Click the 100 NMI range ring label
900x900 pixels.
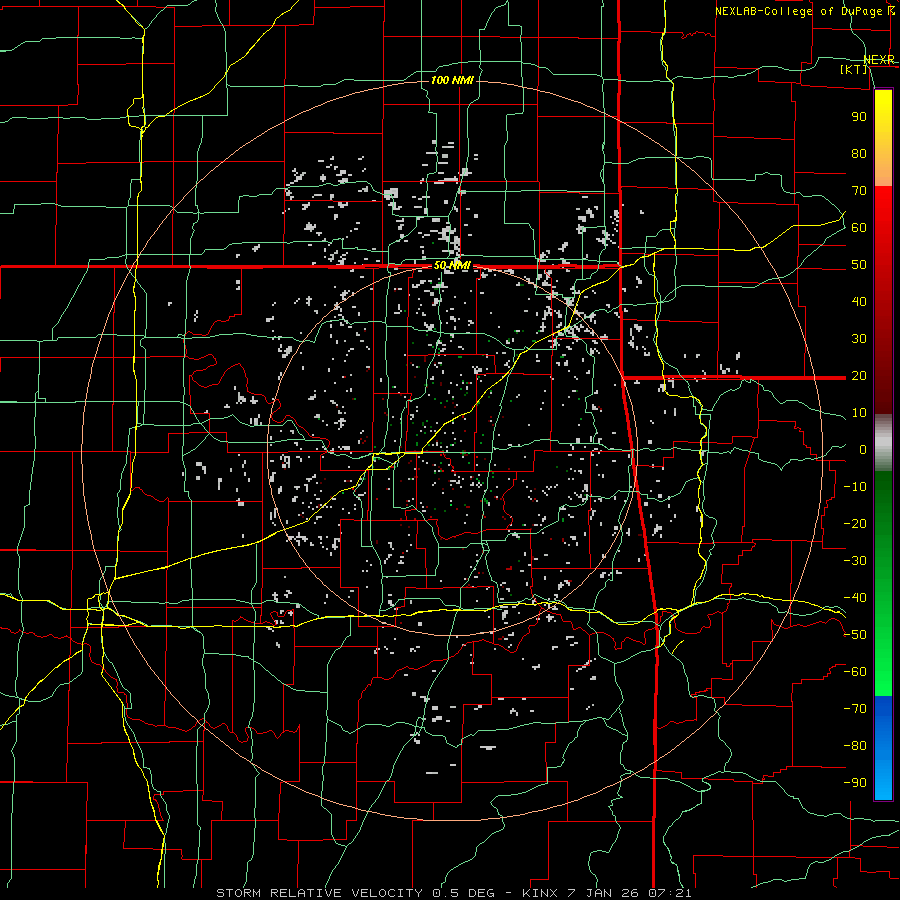point(452,80)
